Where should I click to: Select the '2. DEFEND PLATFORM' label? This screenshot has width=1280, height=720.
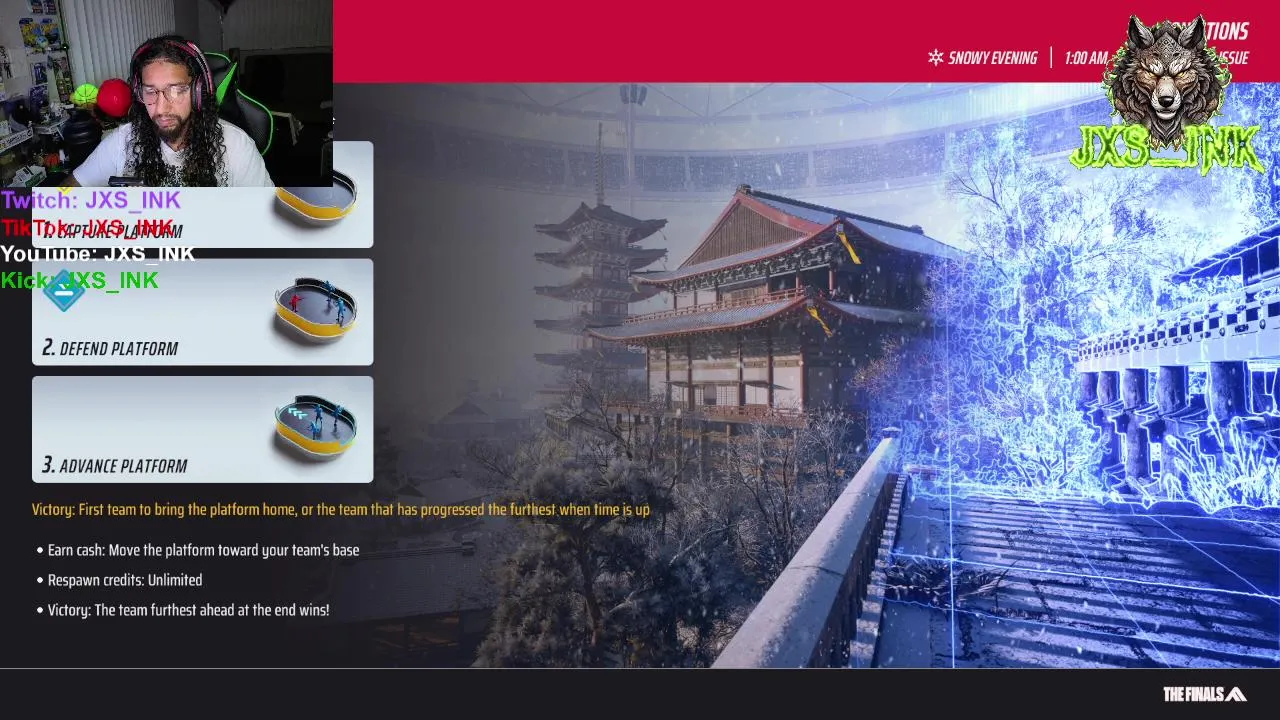coord(110,348)
